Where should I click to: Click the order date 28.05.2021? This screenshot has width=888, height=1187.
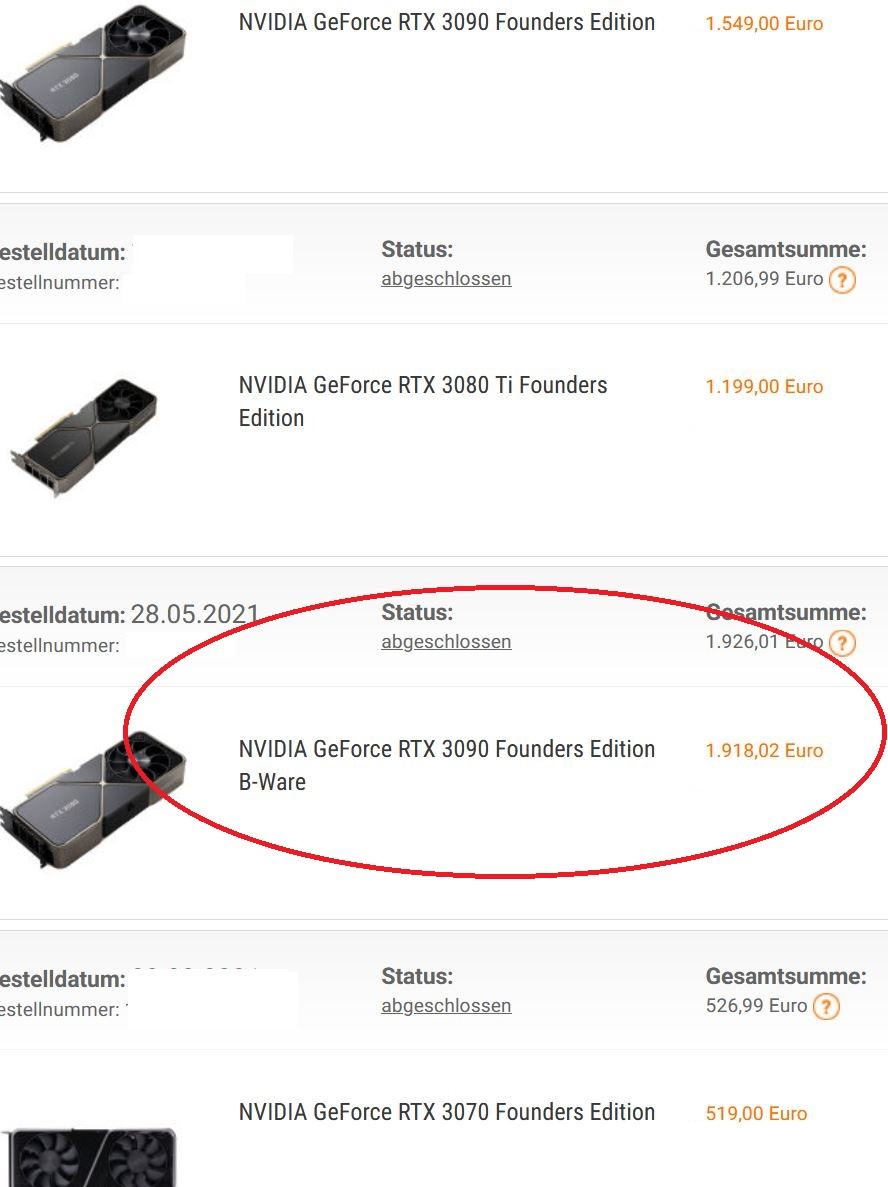195,614
